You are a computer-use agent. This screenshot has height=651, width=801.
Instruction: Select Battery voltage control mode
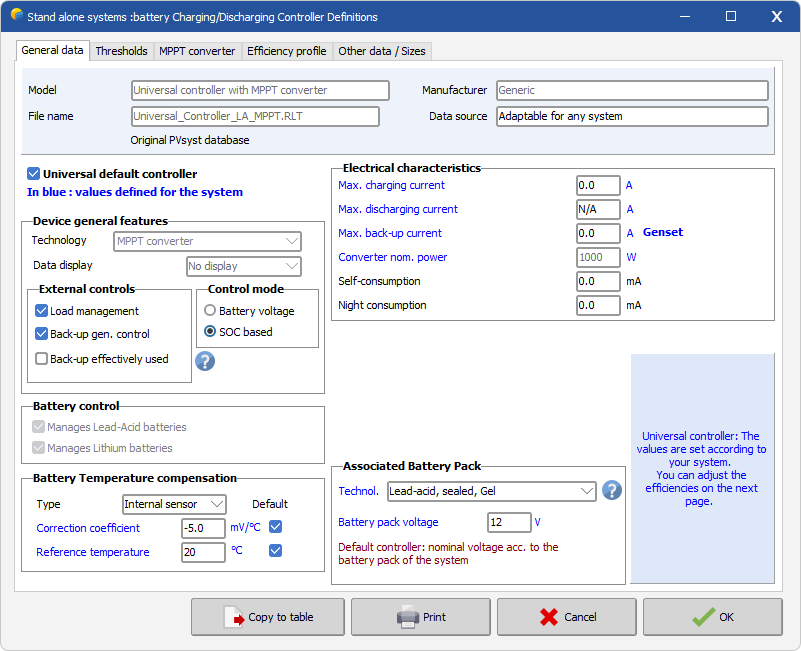210,311
